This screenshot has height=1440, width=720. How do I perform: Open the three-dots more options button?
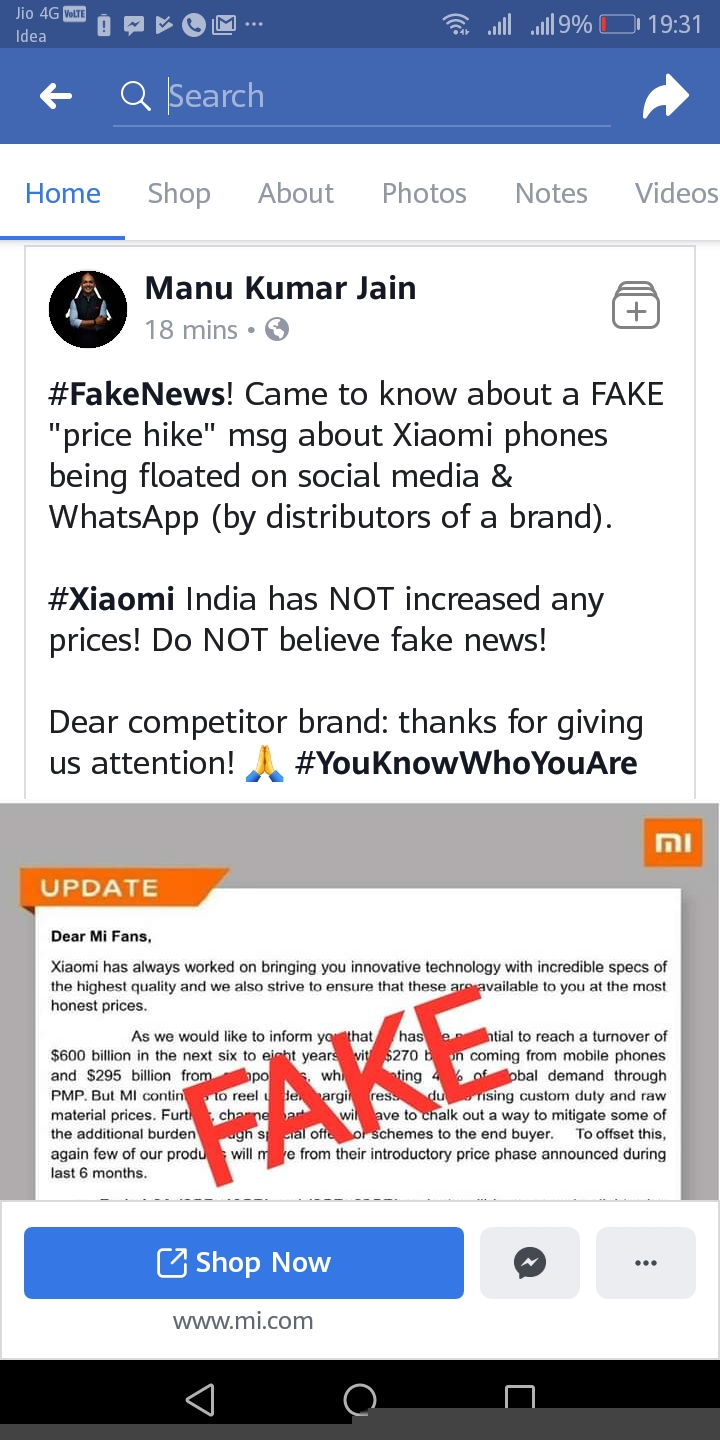point(646,1263)
